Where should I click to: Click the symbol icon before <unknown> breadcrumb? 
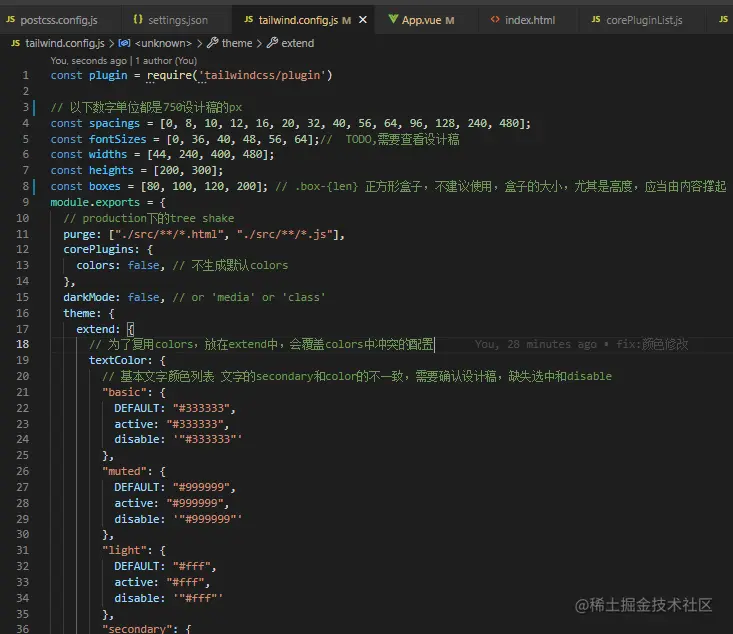(124, 43)
